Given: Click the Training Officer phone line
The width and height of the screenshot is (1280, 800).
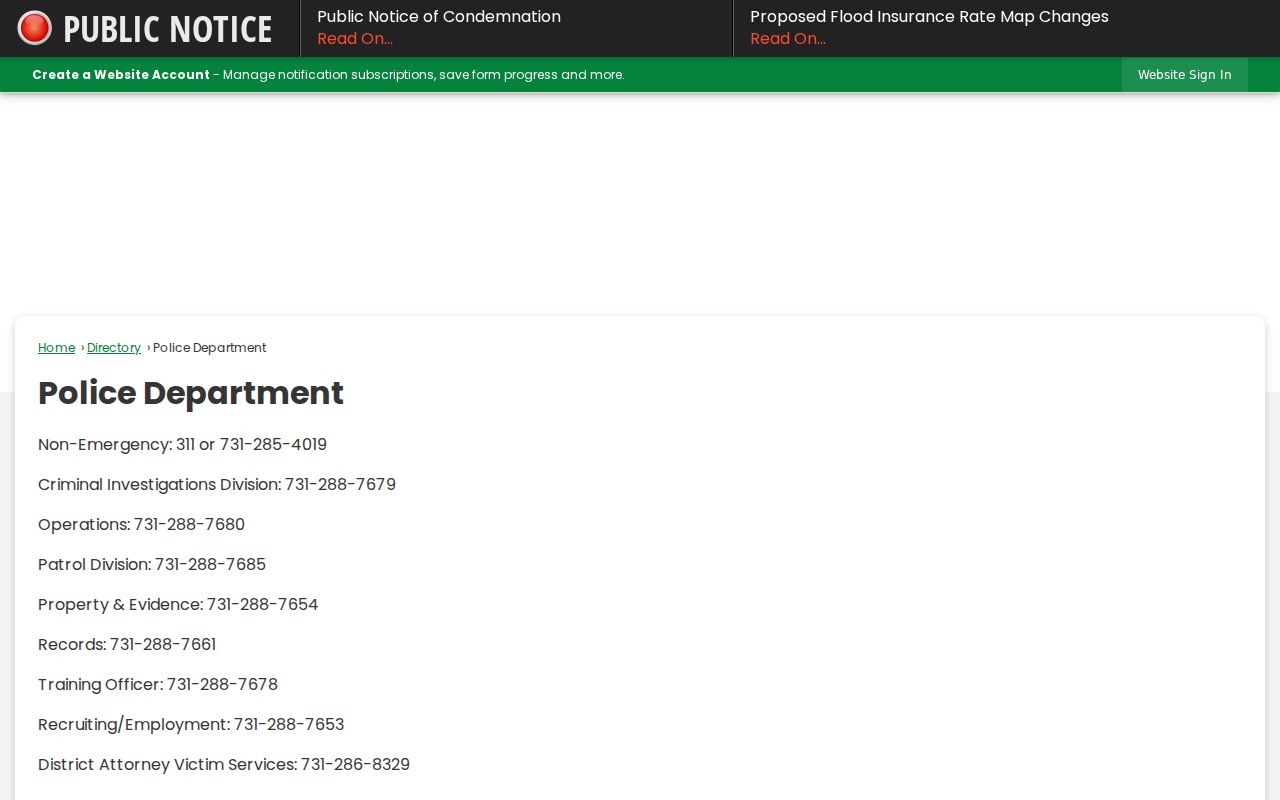Looking at the screenshot, I should [158, 685].
